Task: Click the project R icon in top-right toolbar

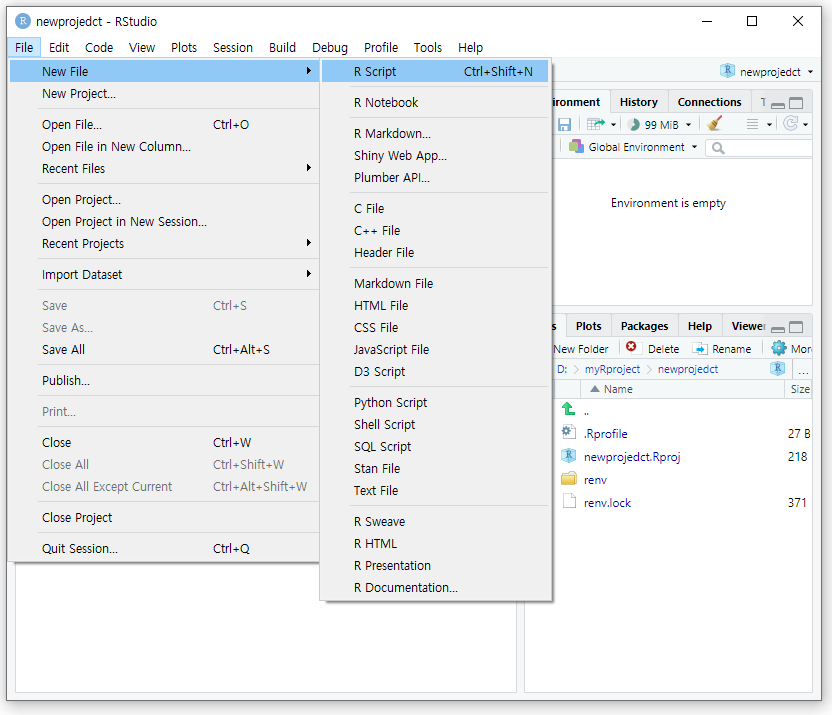Action: pyautogui.click(x=727, y=71)
